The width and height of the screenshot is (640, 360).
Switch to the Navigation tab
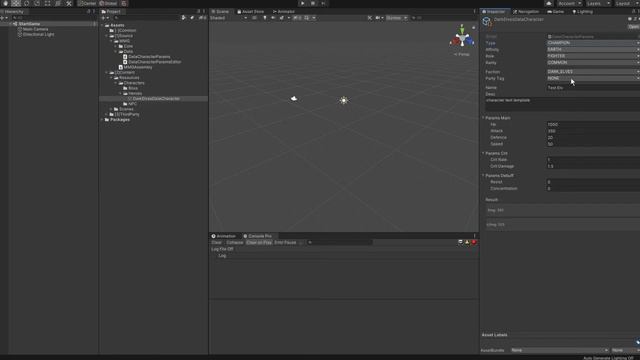[525, 11]
